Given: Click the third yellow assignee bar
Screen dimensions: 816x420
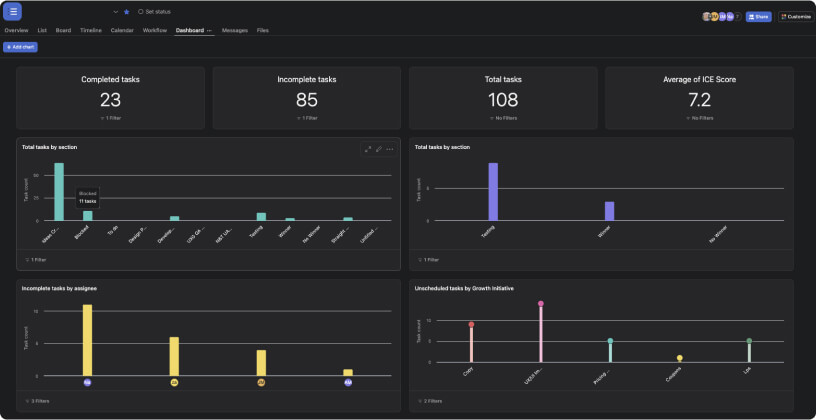Looking at the screenshot, I should [x=261, y=363].
